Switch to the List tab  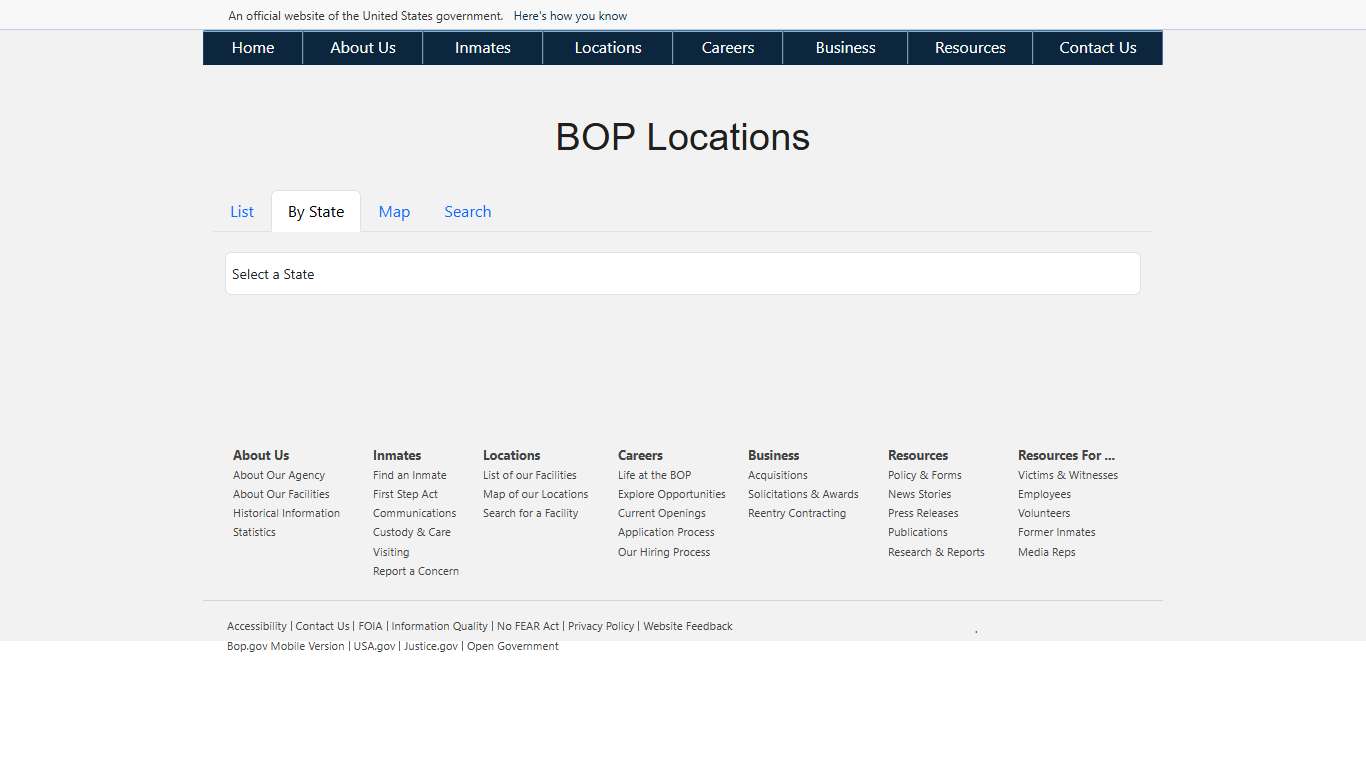(241, 211)
